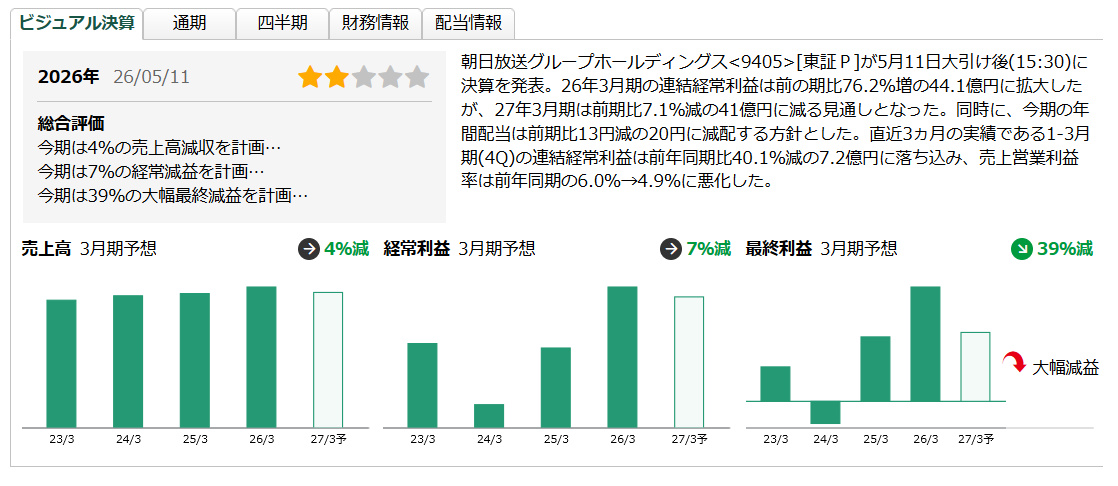Open the 通期 tab
The image size is (1118, 486).
(x=190, y=23)
